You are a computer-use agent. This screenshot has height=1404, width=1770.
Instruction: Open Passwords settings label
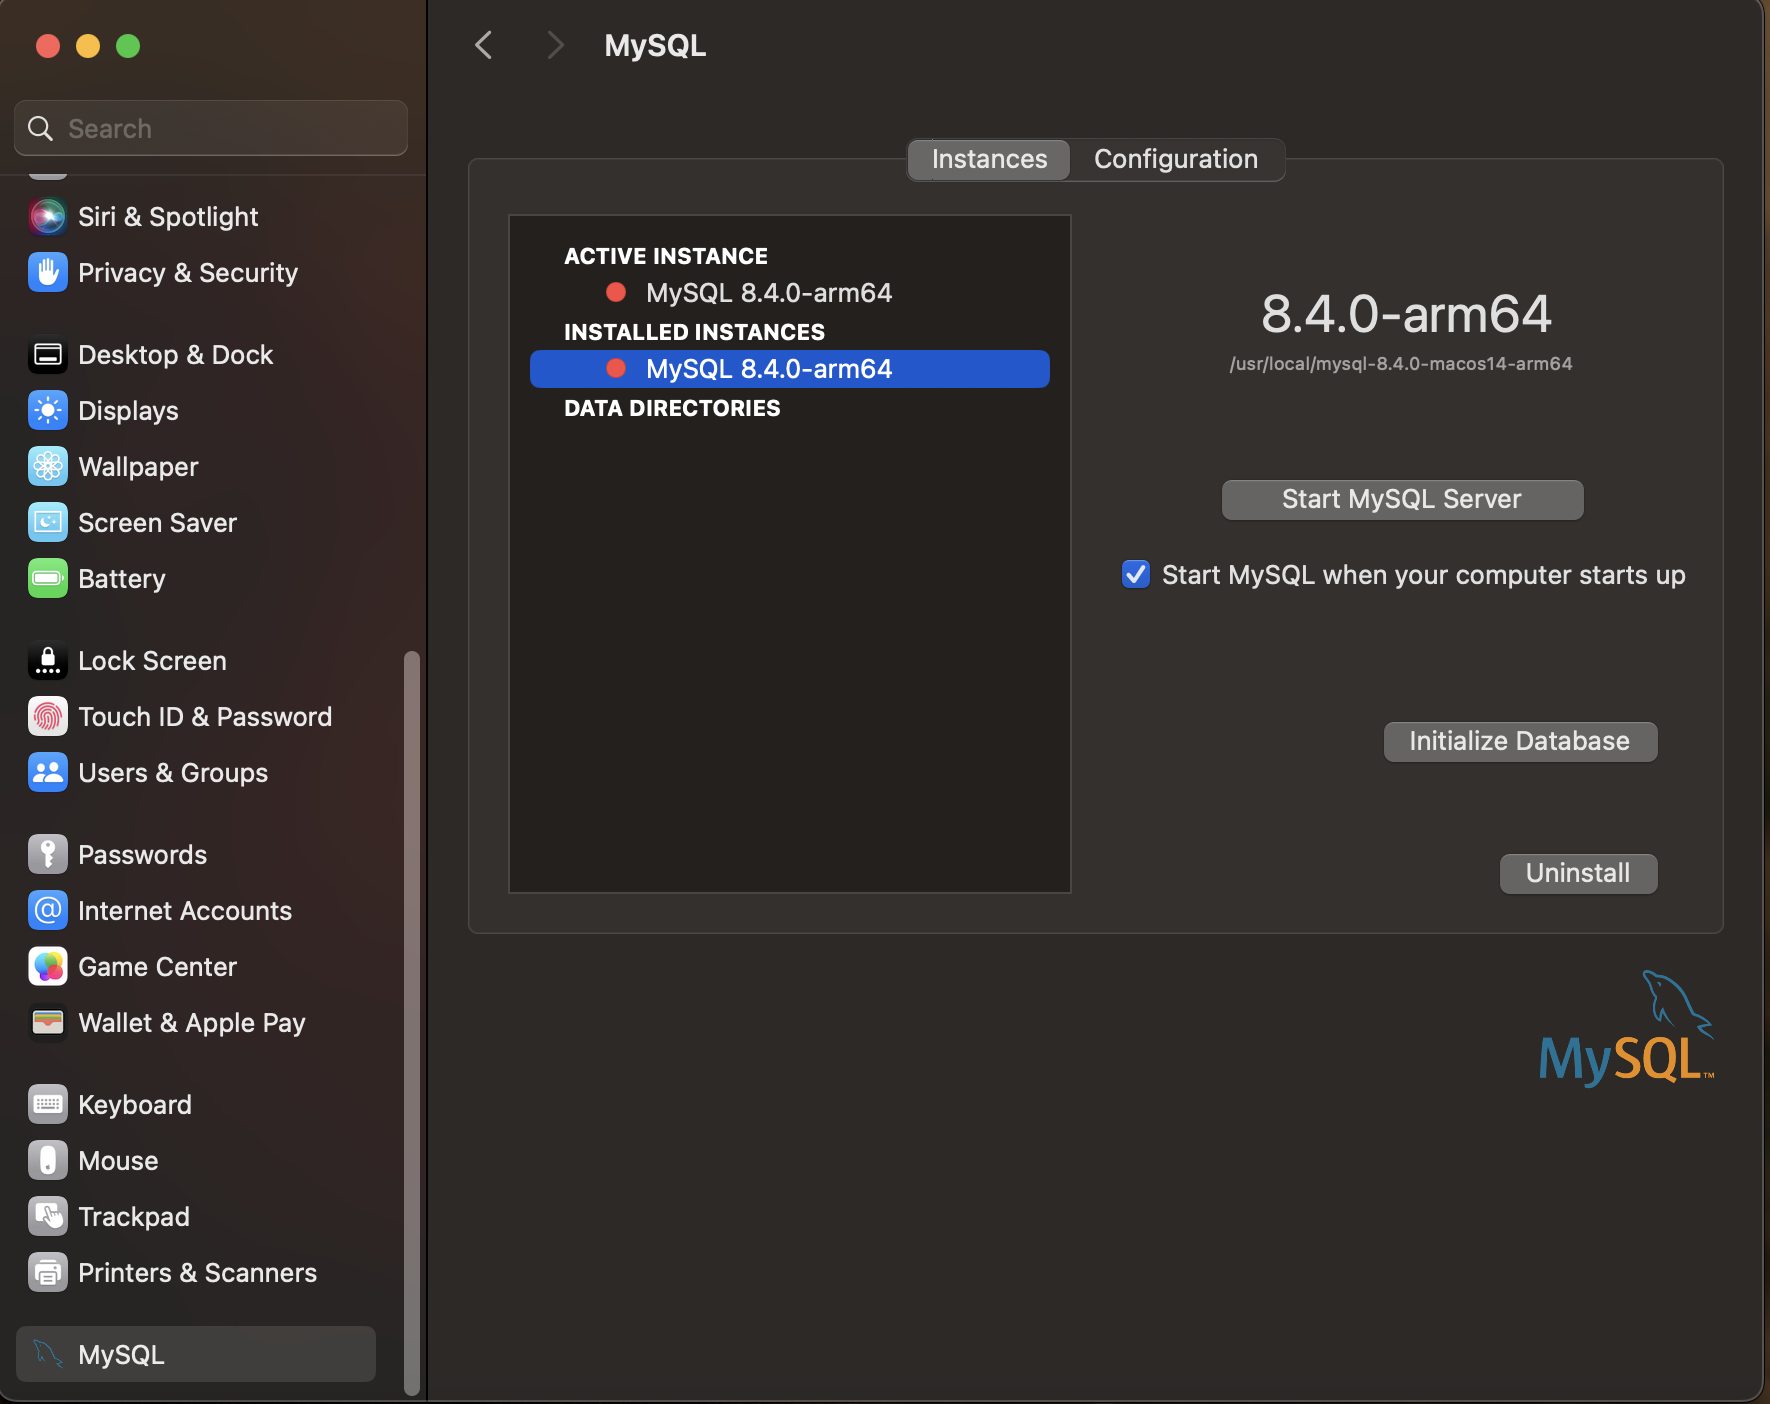click(142, 855)
